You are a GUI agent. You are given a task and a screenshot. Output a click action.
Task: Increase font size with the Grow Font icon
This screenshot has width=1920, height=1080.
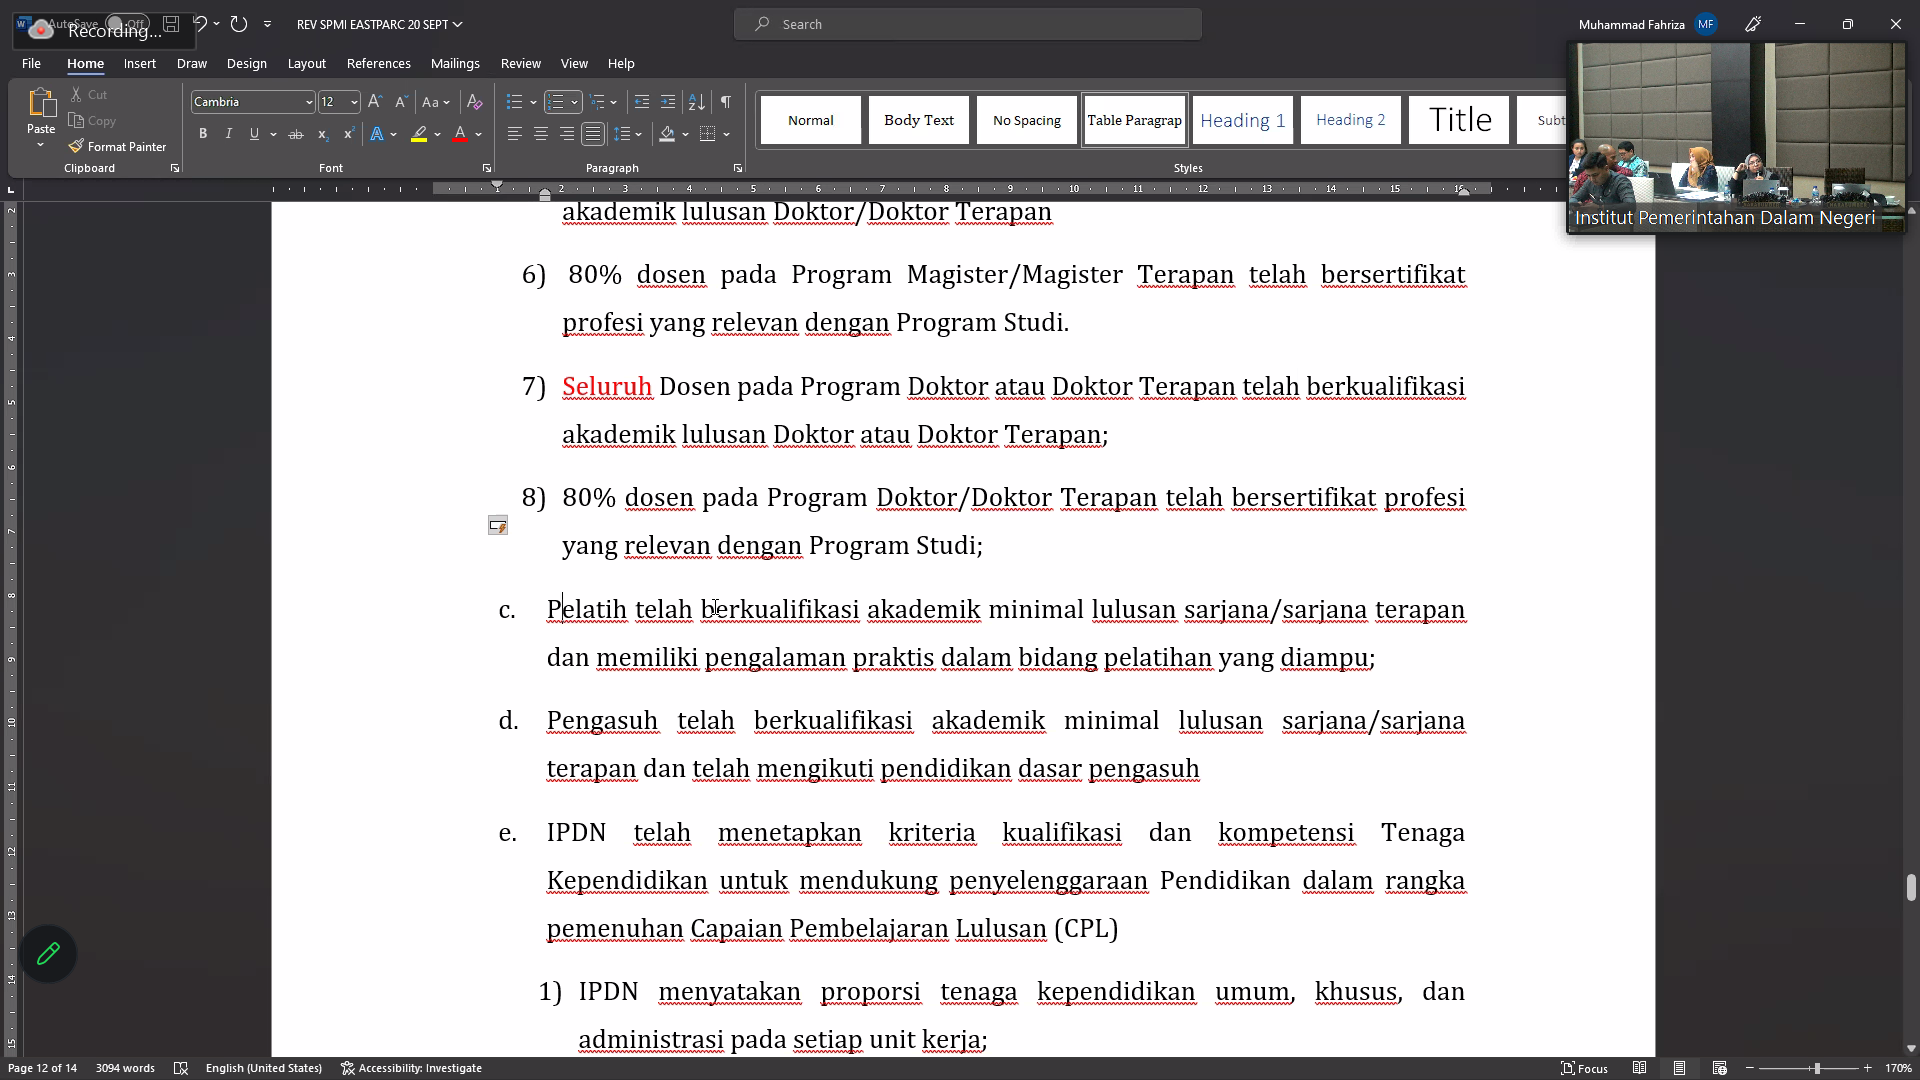tap(375, 102)
